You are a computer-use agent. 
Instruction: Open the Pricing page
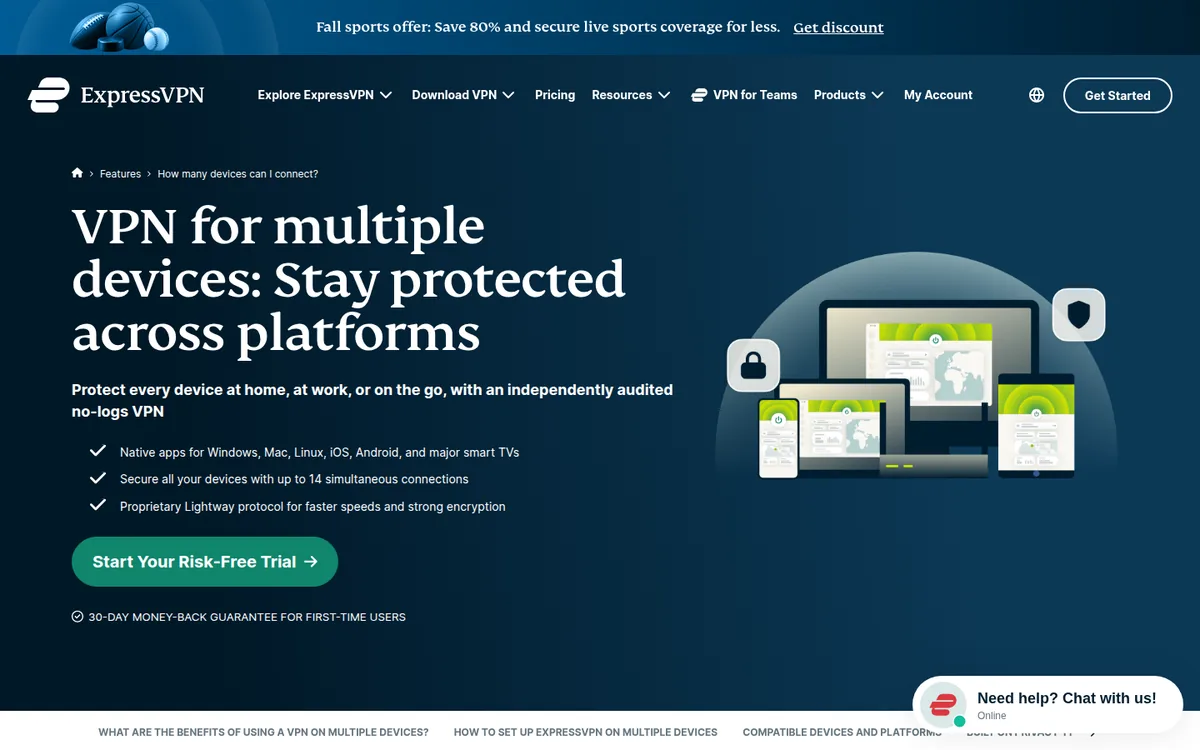[555, 95]
